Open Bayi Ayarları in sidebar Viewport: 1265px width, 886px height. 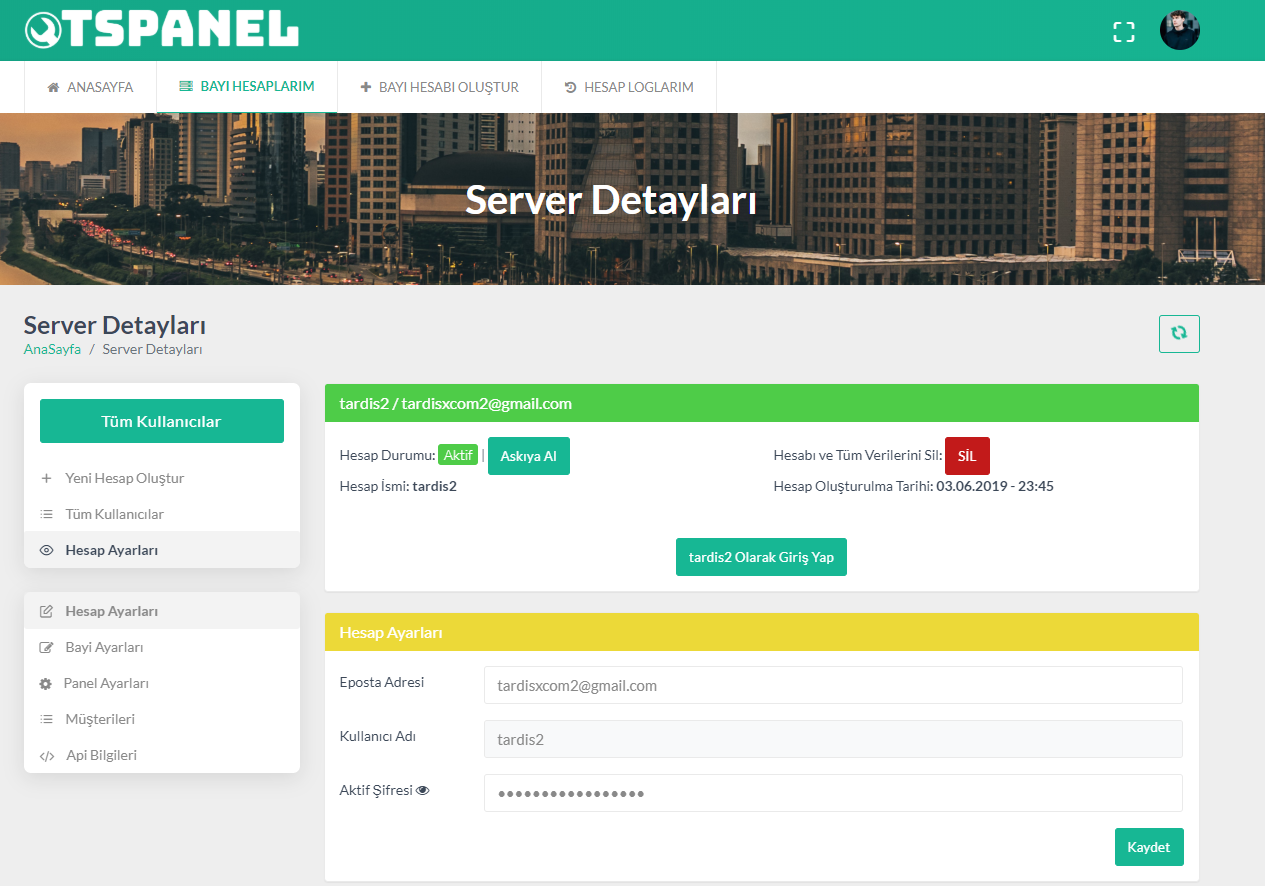[x=162, y=647]
